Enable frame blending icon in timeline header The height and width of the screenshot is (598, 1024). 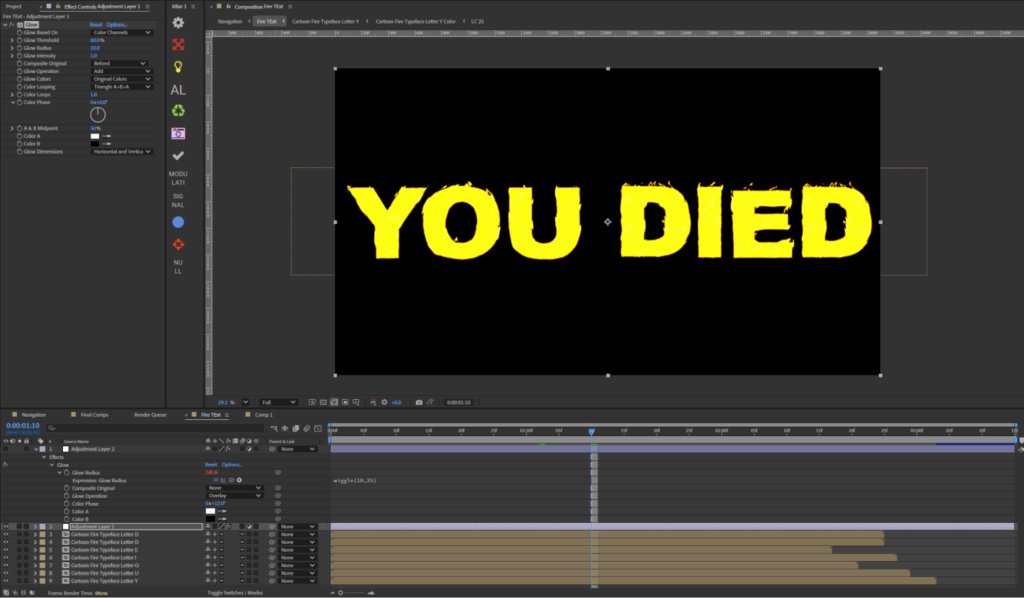pos(295,428)
